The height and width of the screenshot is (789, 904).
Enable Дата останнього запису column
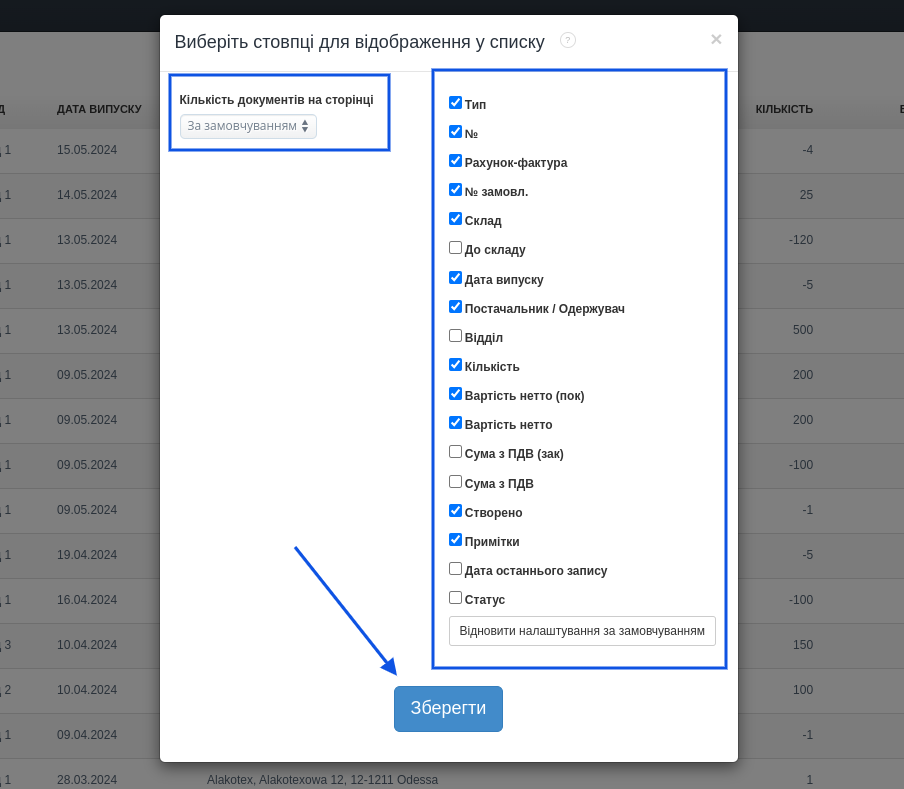coord(455,569)
